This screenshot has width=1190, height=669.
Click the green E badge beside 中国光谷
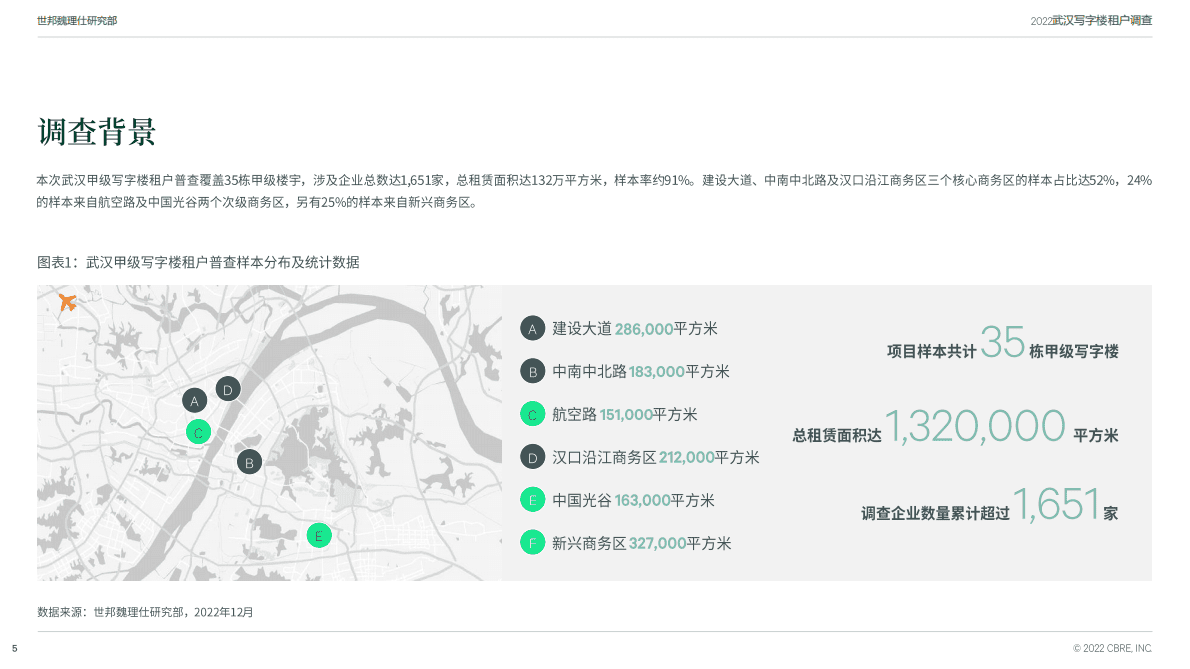click(532, 500)
